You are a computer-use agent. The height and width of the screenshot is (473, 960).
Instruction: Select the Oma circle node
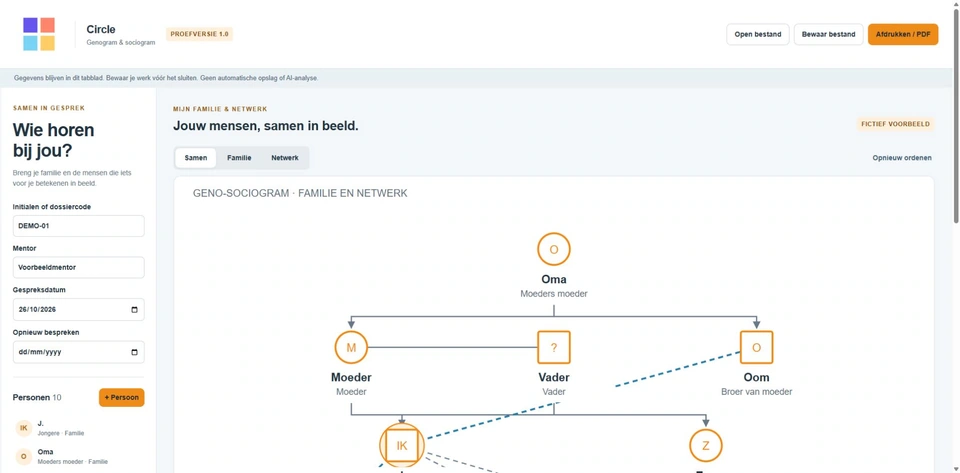tap(553, 249)
